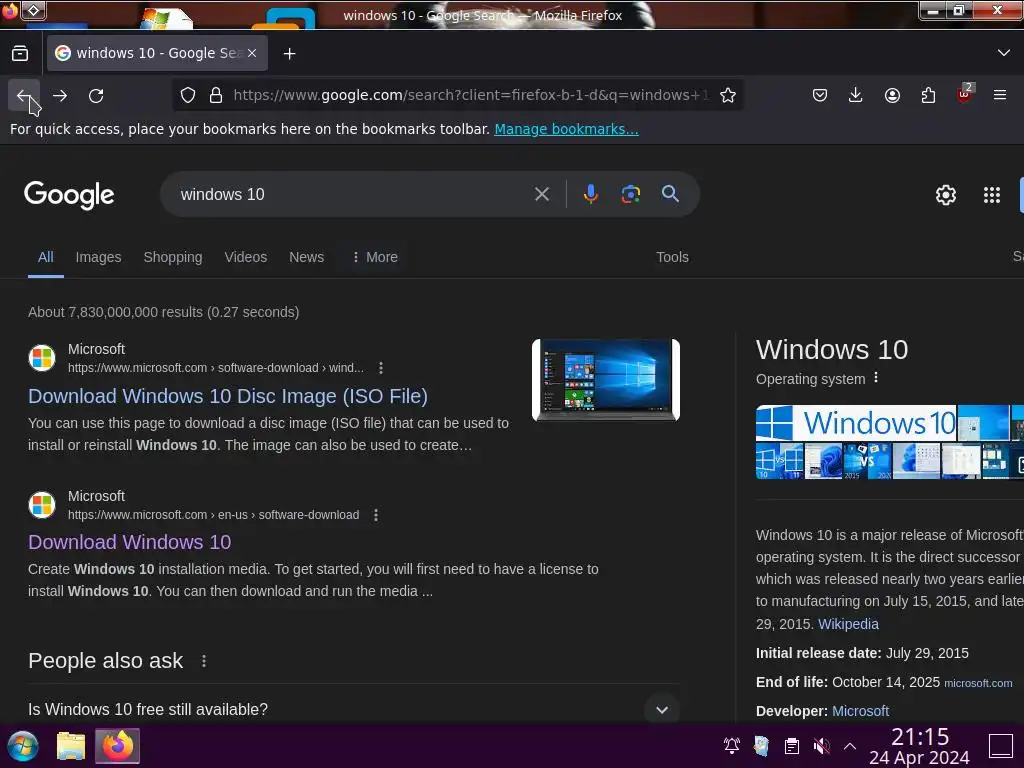
Task: Start voice search with the microphone icon
Action: [x=590, y=194]
